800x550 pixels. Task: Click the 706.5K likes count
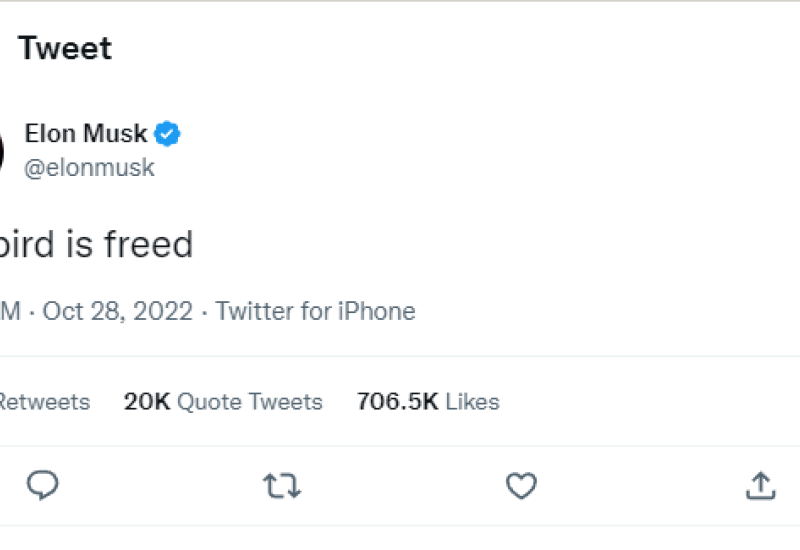pyautogui.click(x=397, y=402)
